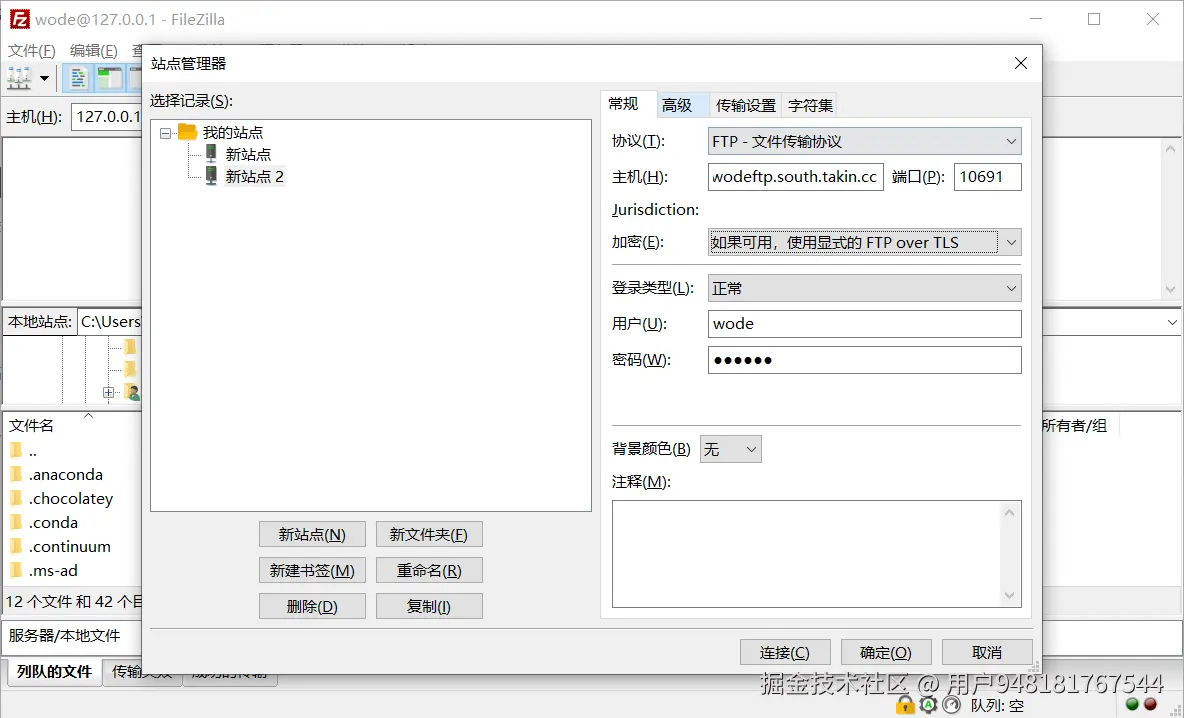Click the .anaconda file name
The width and height of the screenshot is (1184, 718).
(x=66, y=475)
